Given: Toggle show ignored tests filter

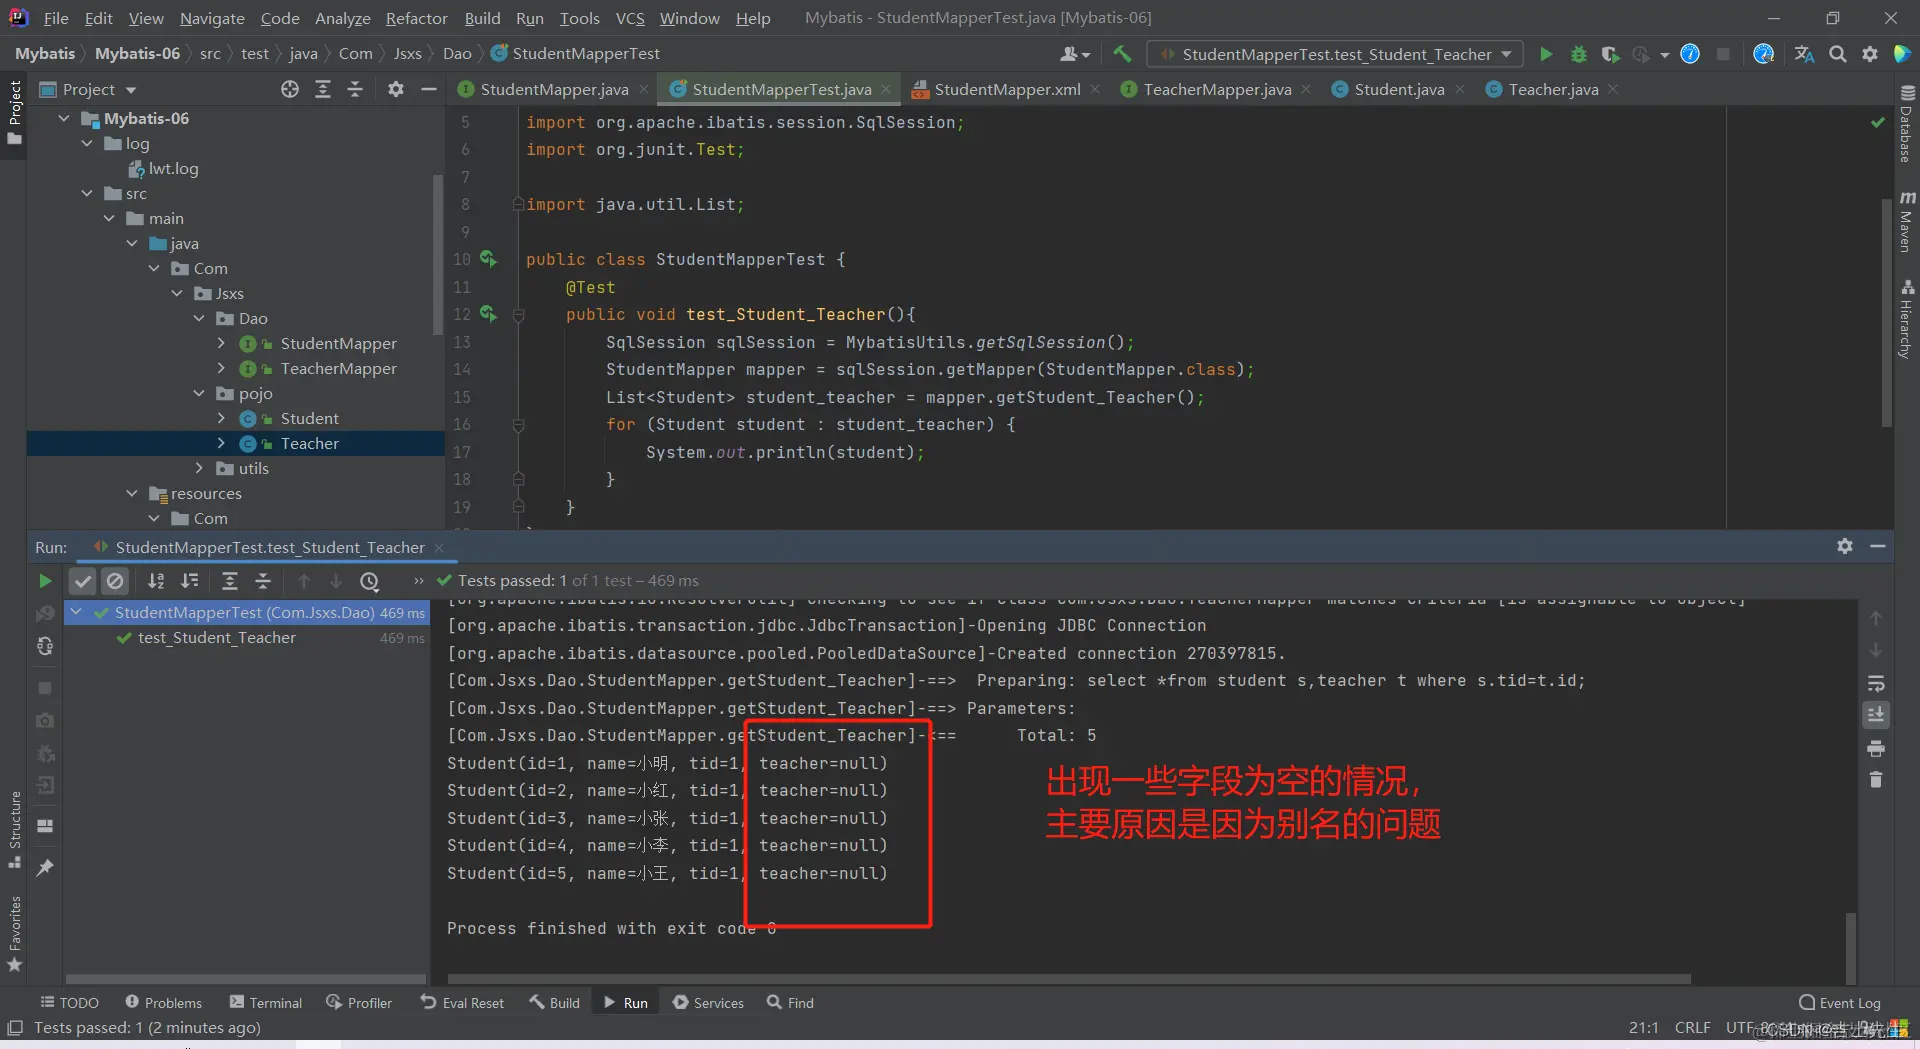Looking at the screenshot, I should click(116, 581).
